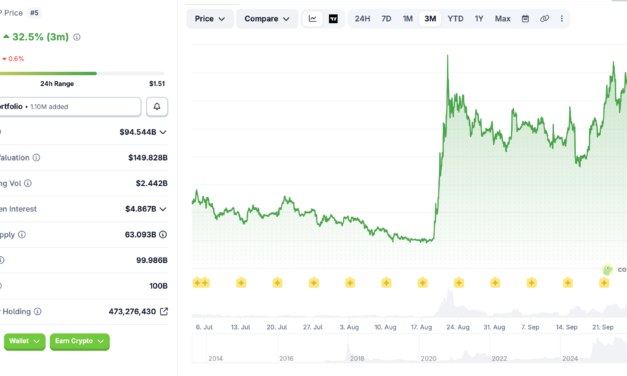Click the news marker above 24. Aug
Viewport: 627px width, 376px height.
(x=459, y=283)
